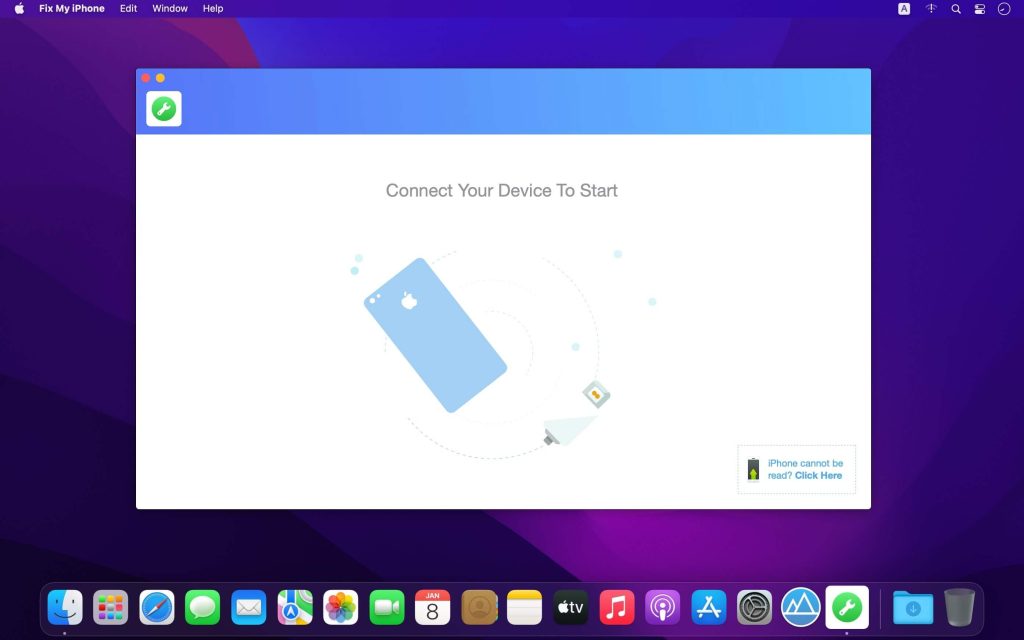Click the battery icon next to the help text

[x=753, y=469]
